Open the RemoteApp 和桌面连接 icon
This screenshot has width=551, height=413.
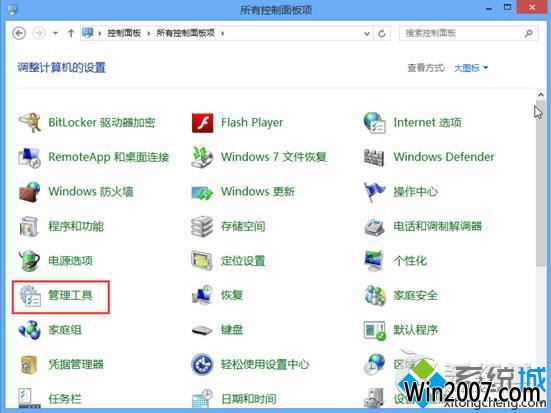pos(30,157)
